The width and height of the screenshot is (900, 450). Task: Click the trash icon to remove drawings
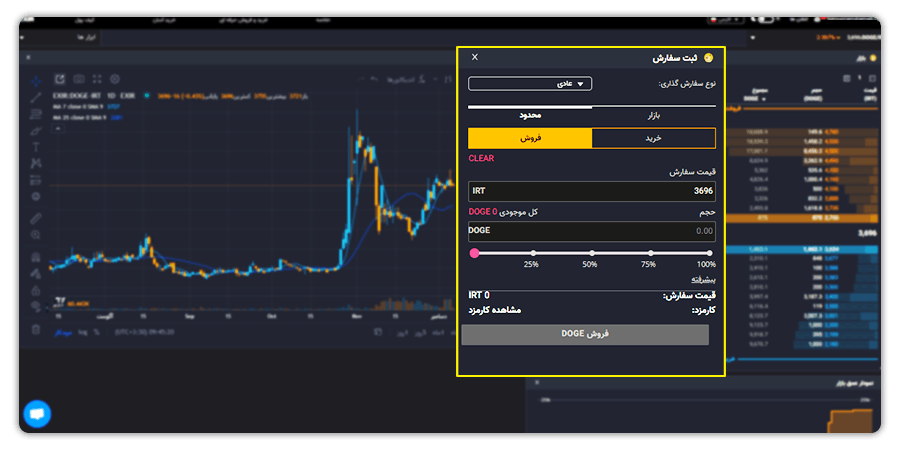tap(36, 329)
